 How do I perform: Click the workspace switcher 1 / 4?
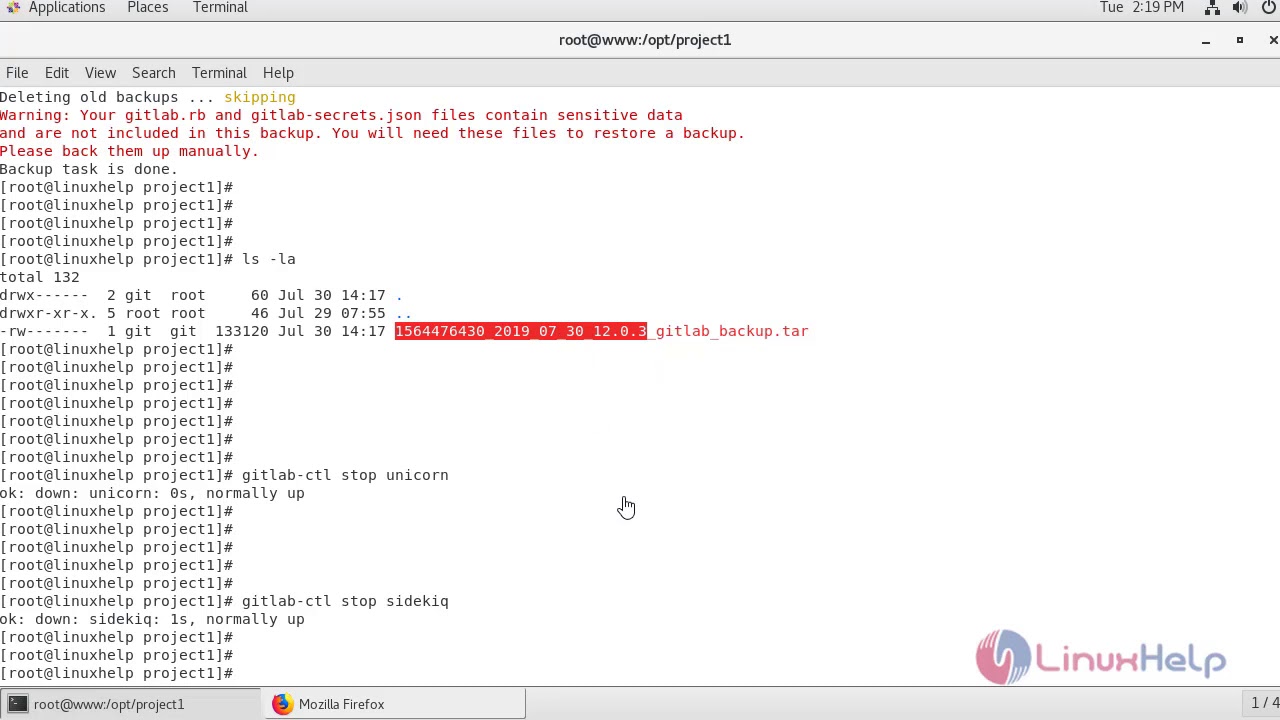click(x=1264, y=704)
